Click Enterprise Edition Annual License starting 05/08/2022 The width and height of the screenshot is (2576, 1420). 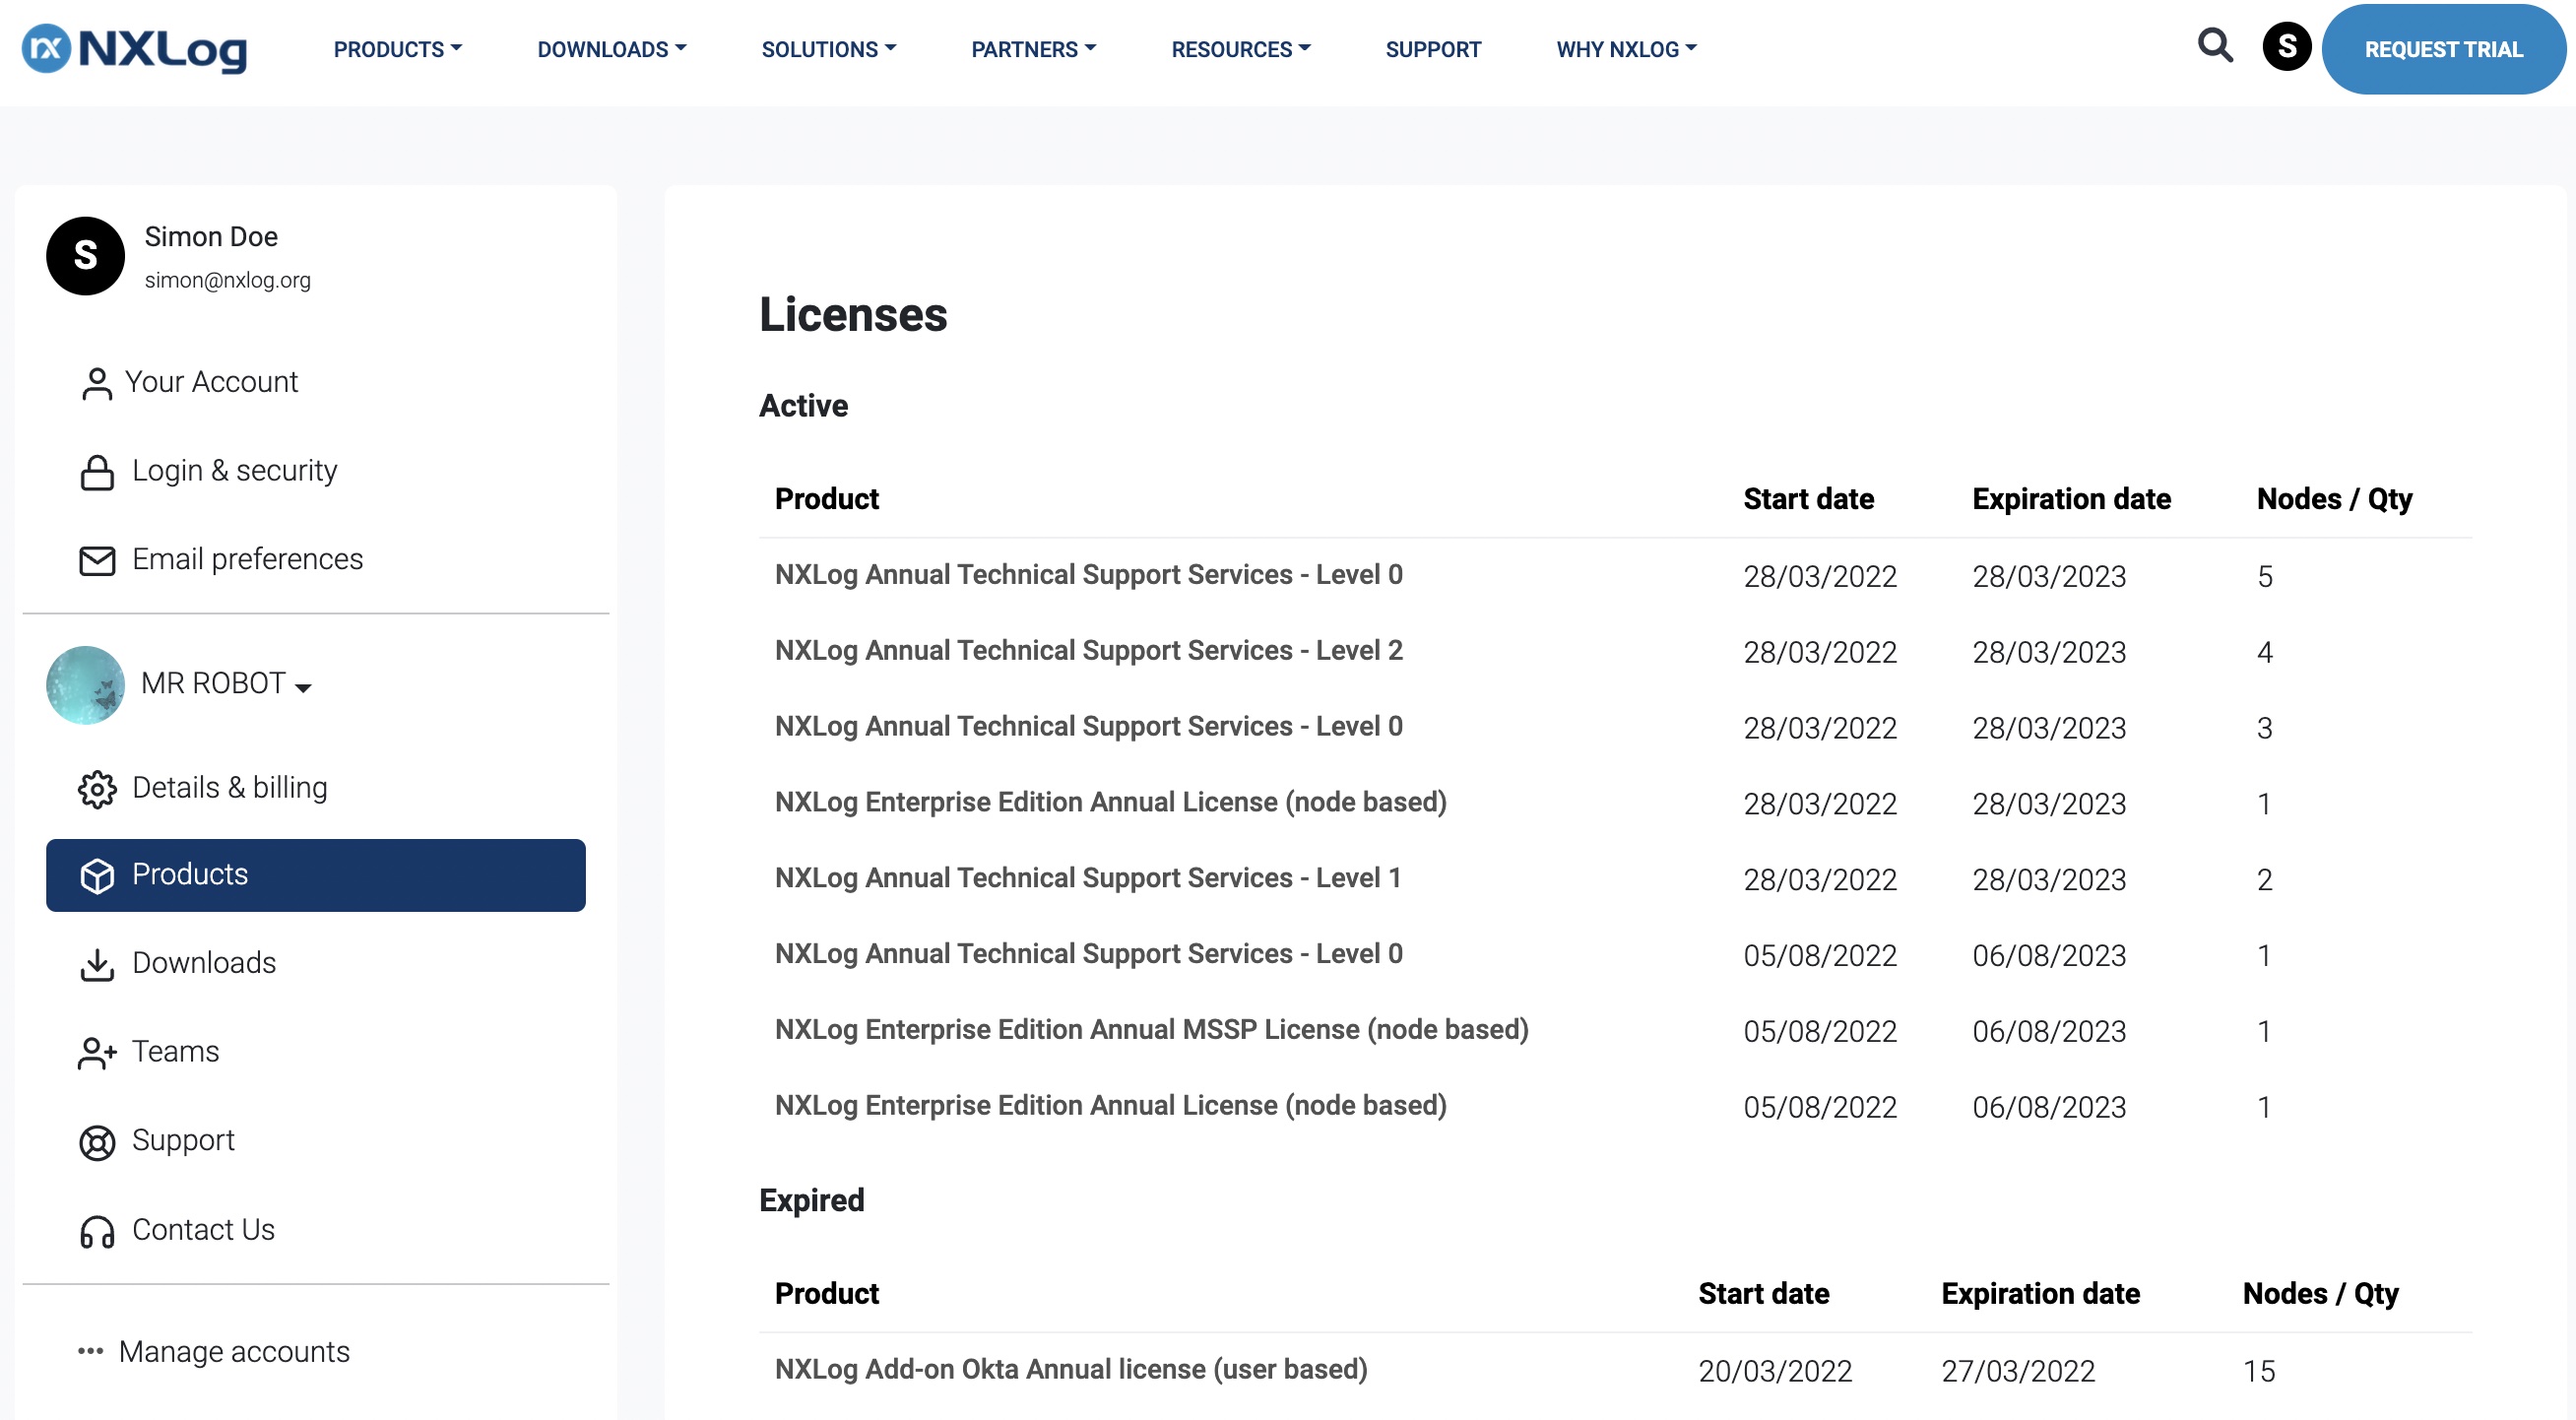tap(1111, 1106)
